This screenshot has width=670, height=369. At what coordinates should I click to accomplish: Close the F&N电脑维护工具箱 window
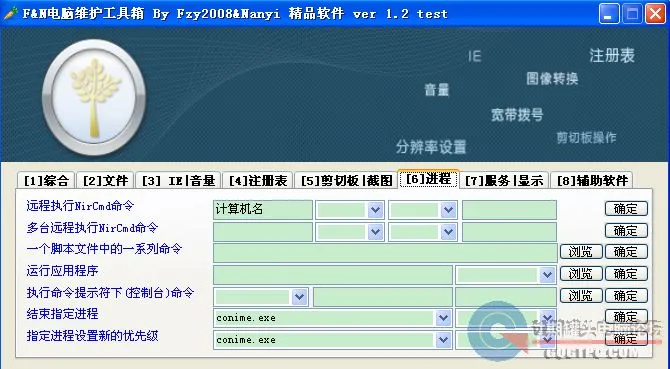pyautogui.click(x=655, y=14)
